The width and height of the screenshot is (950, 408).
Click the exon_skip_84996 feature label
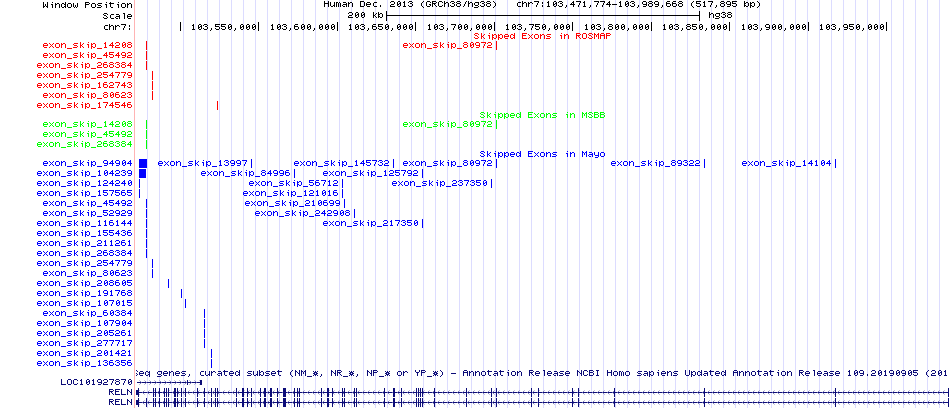click(x=245, y=173)
